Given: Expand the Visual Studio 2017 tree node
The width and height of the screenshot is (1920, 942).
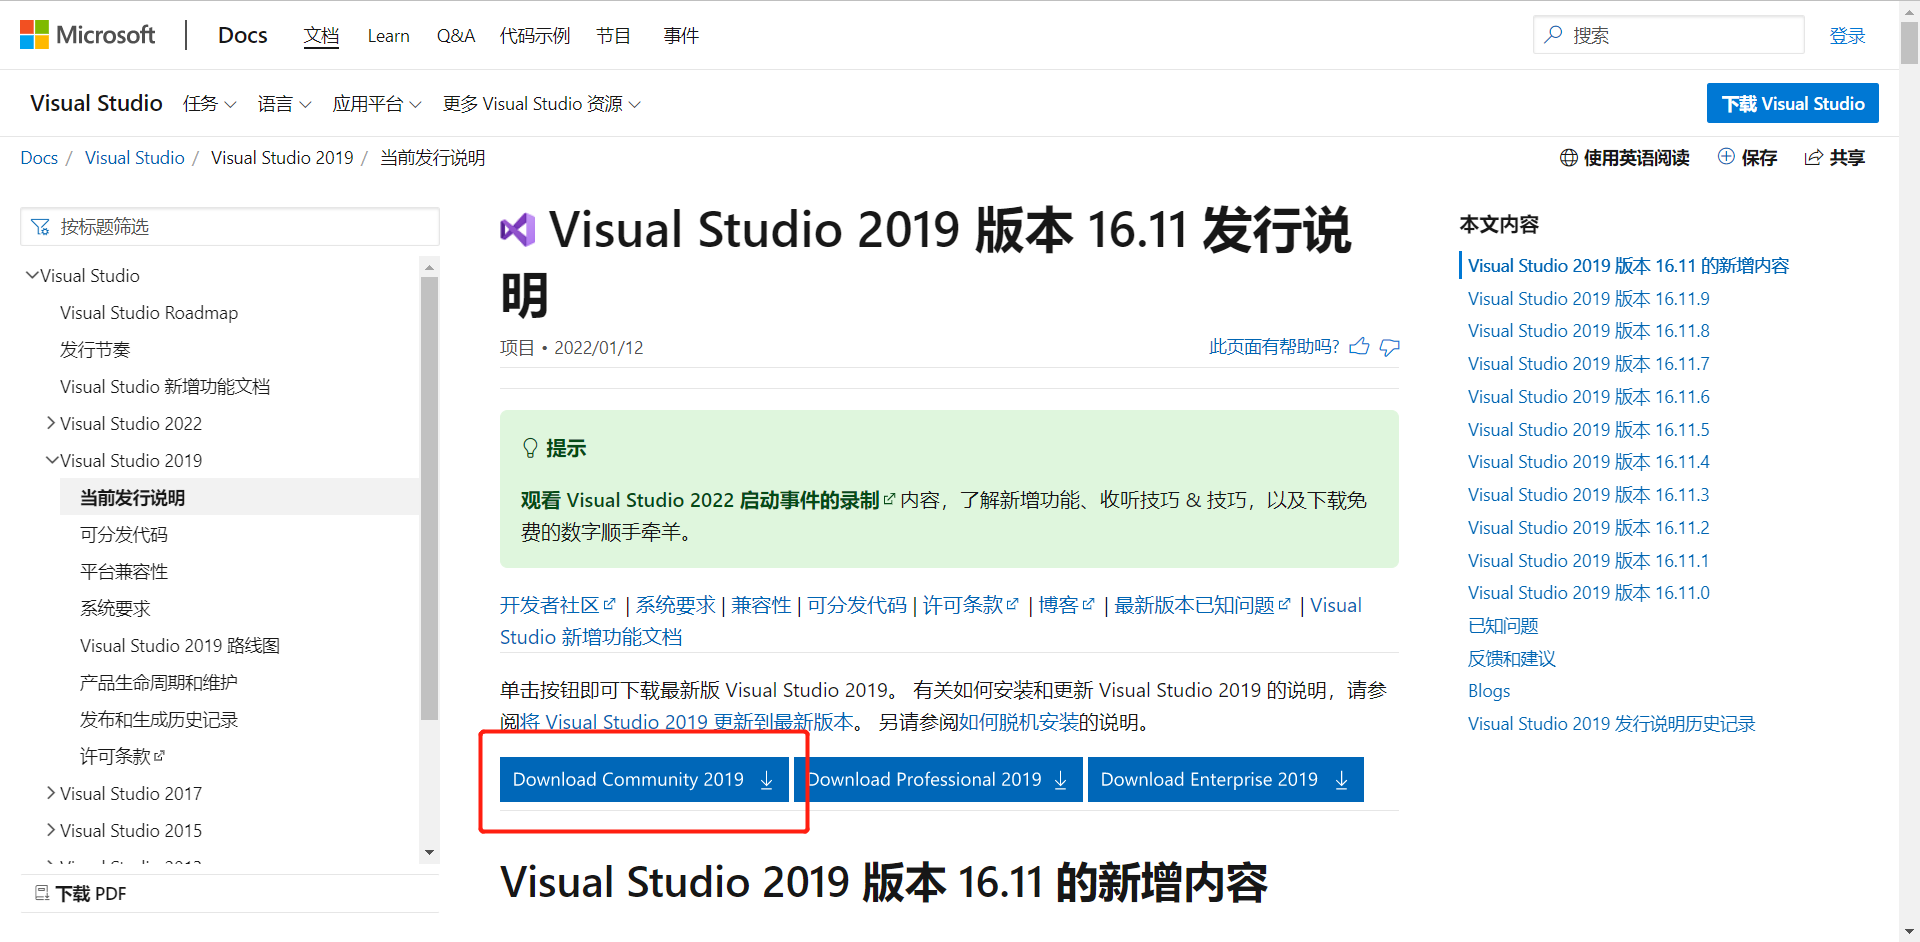Looking at the screenshot, I should [x=51, y=793].
